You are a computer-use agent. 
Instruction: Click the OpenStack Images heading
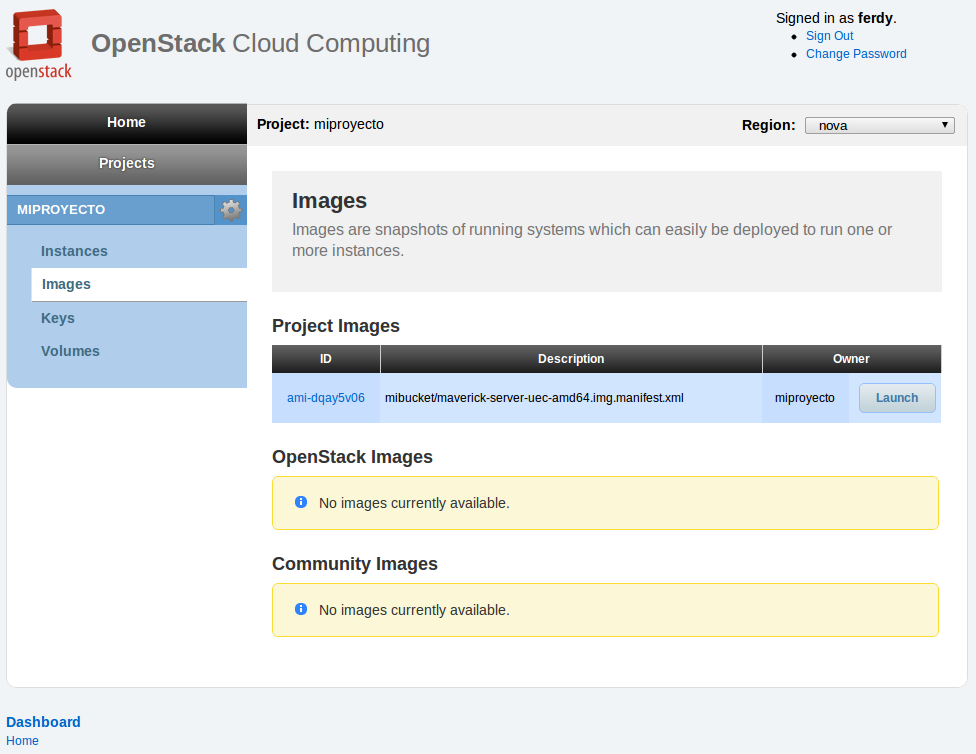click(352, 457)
